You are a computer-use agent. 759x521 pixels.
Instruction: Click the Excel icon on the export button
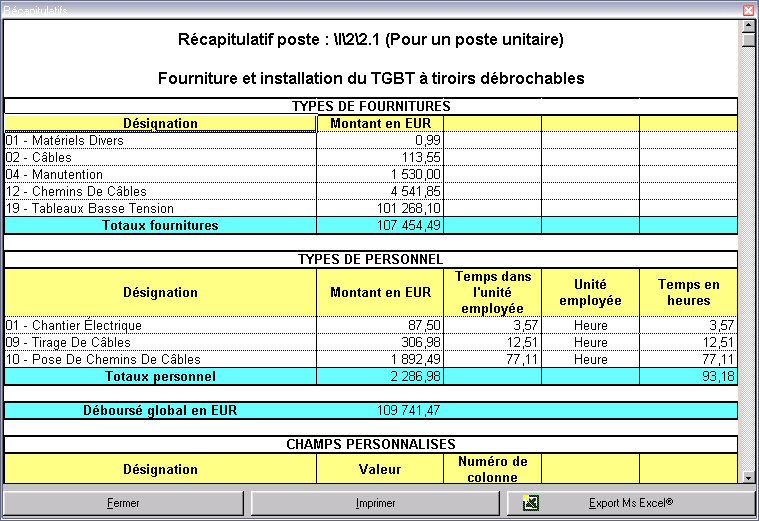[531, 503]
